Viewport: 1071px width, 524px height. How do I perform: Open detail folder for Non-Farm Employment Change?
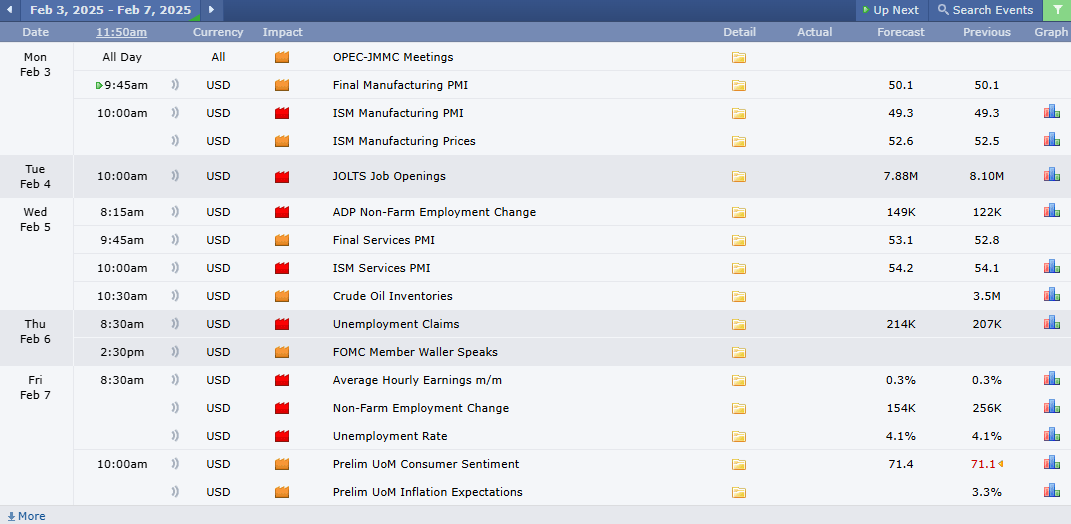coord(738,409)
